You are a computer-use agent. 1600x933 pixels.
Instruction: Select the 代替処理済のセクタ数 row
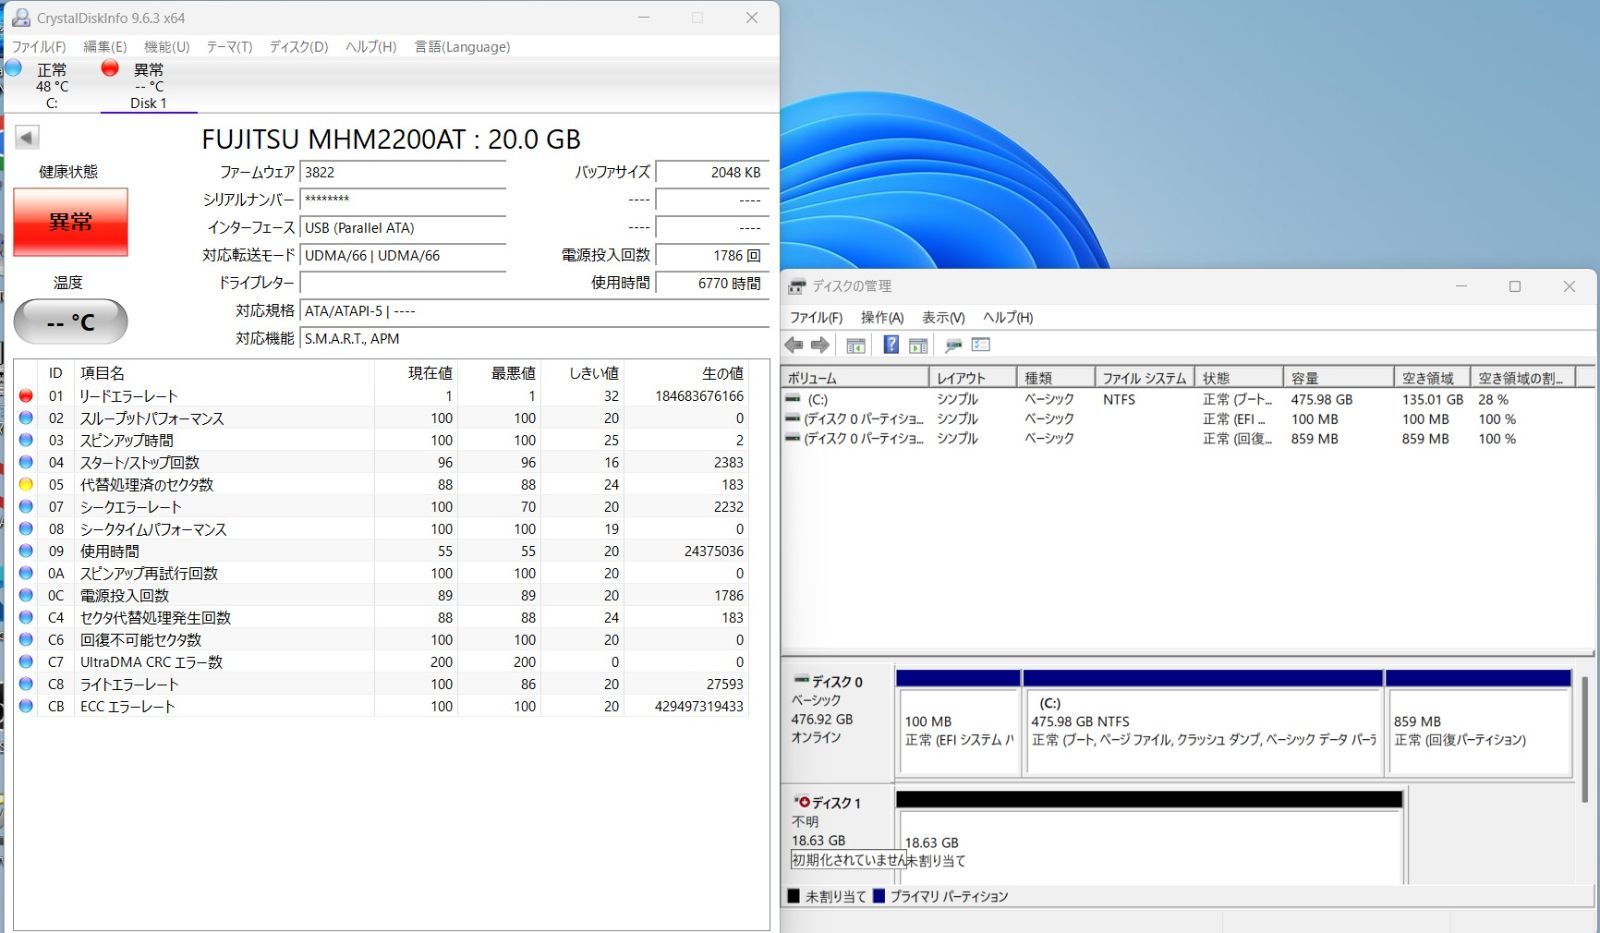click(381, 484)
